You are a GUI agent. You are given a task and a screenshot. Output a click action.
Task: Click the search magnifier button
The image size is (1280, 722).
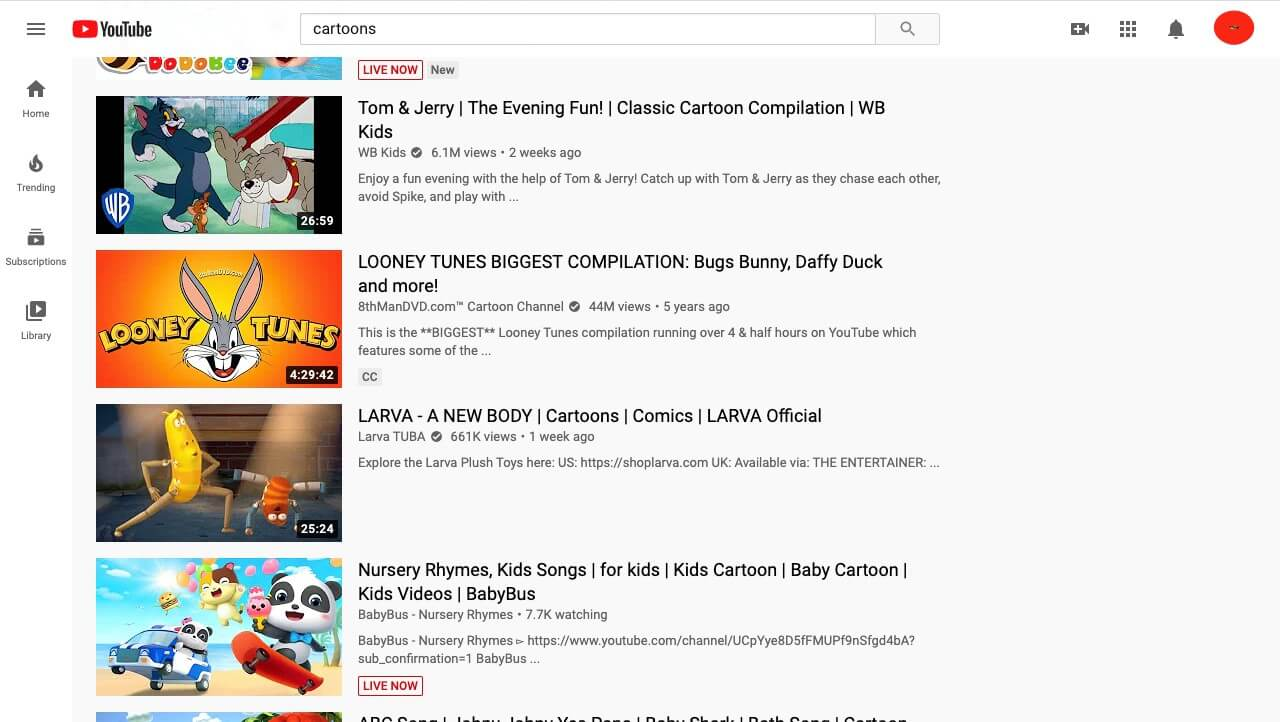pyautogui.click(x=907, y=29)
